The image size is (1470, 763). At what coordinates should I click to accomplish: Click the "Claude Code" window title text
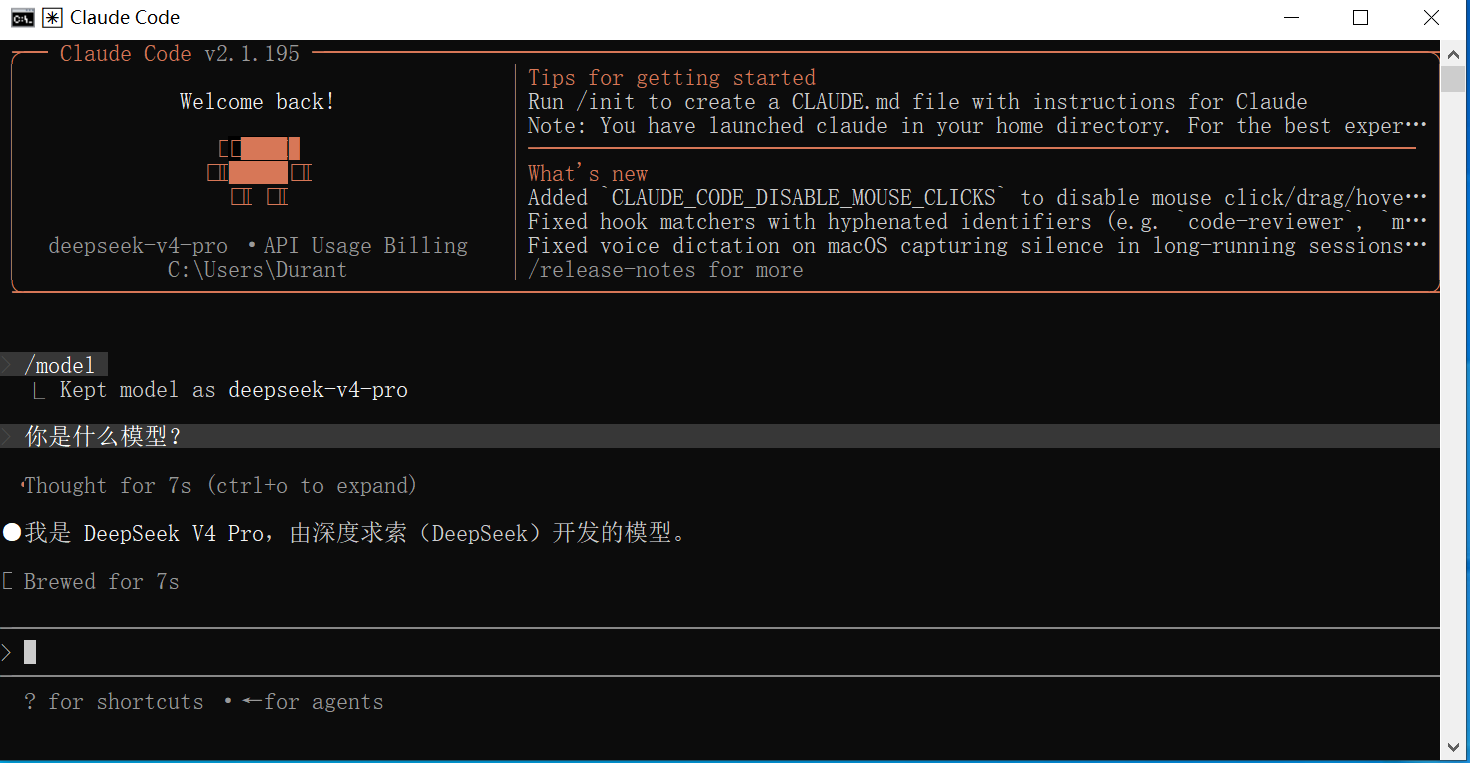coord(125,18)
